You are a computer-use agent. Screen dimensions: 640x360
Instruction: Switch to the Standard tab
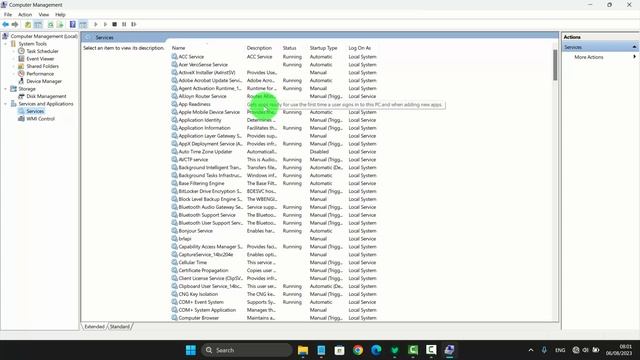120,327
